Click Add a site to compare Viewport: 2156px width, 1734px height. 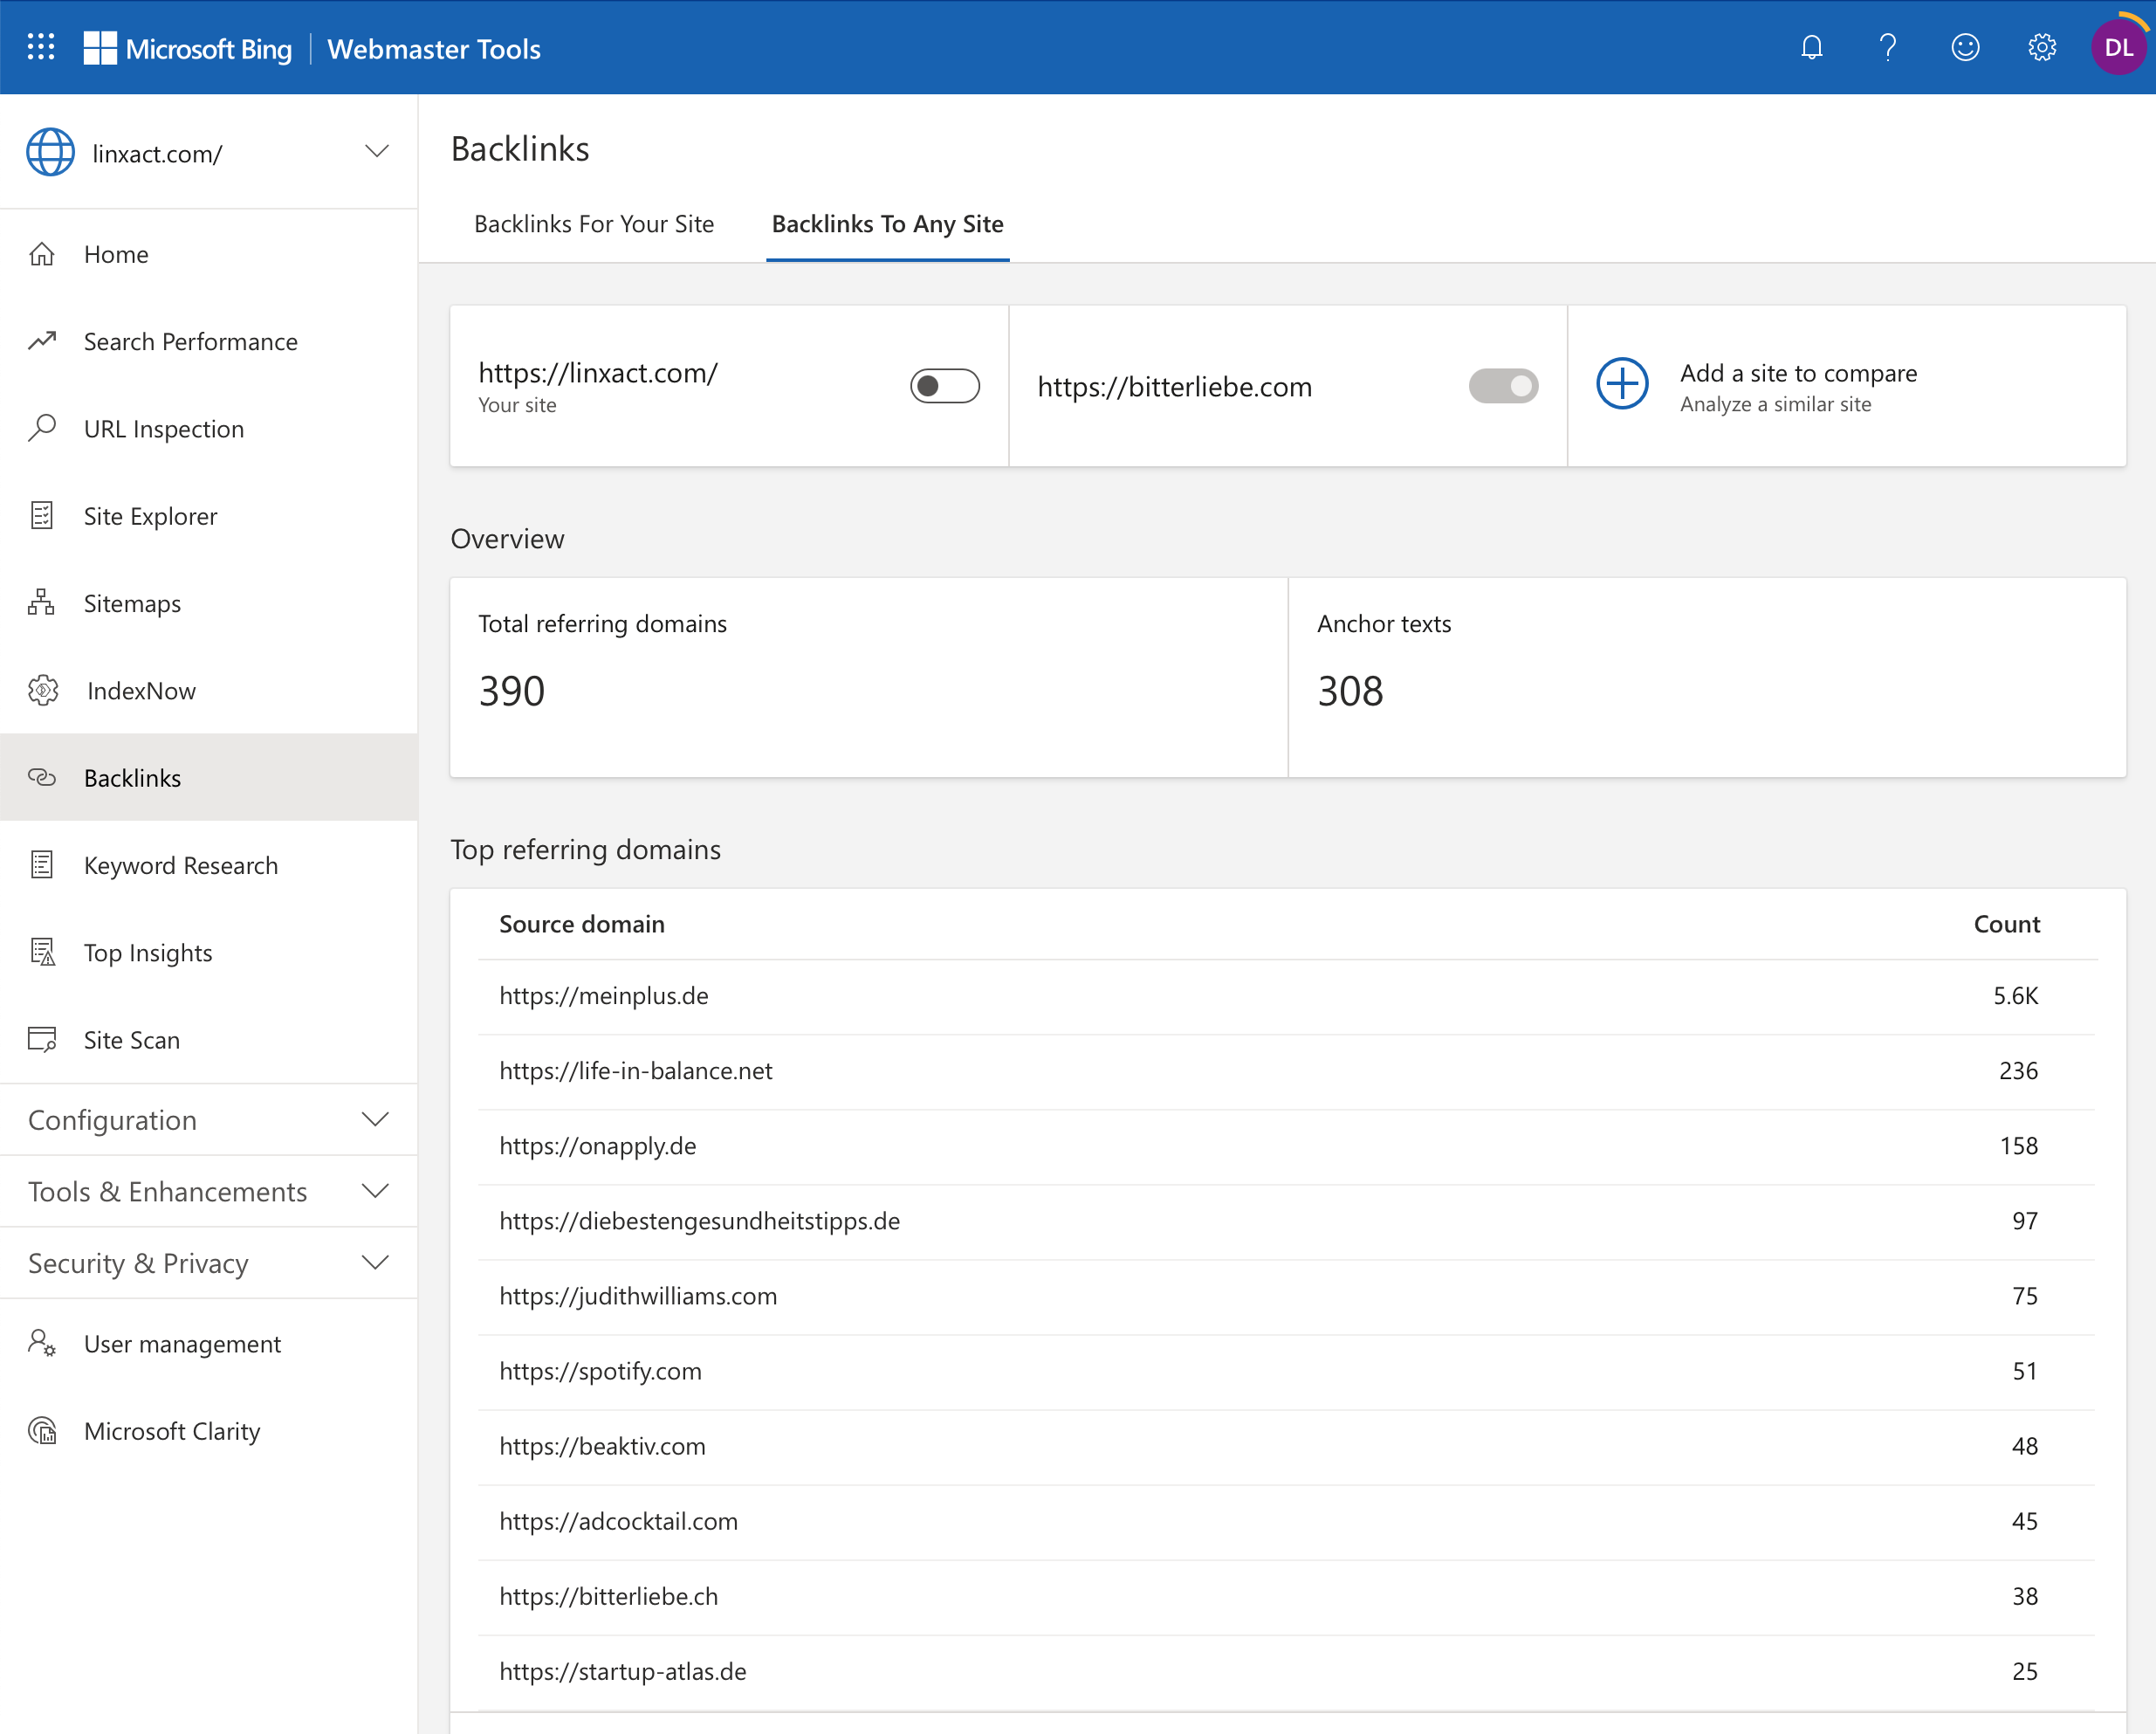1797,372
